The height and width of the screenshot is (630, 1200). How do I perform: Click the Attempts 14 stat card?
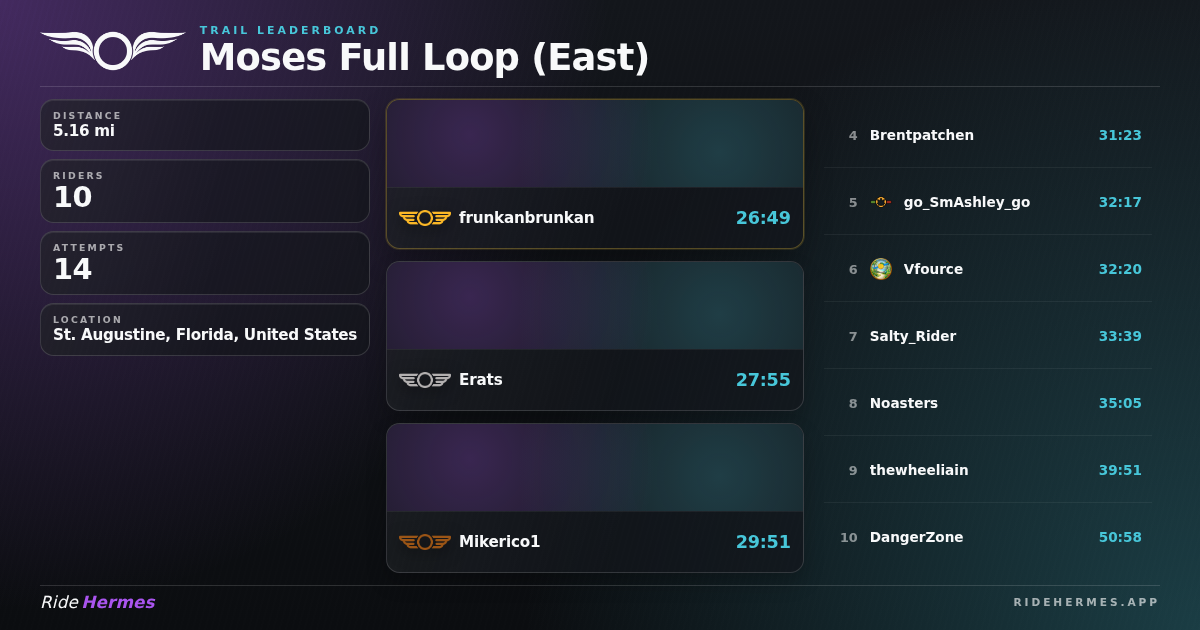205,263
